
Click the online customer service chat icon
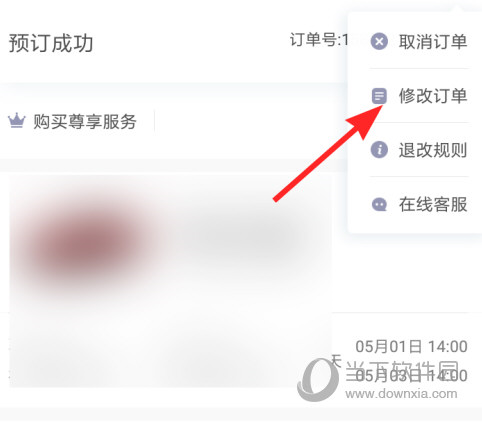[x=379, y=204]
